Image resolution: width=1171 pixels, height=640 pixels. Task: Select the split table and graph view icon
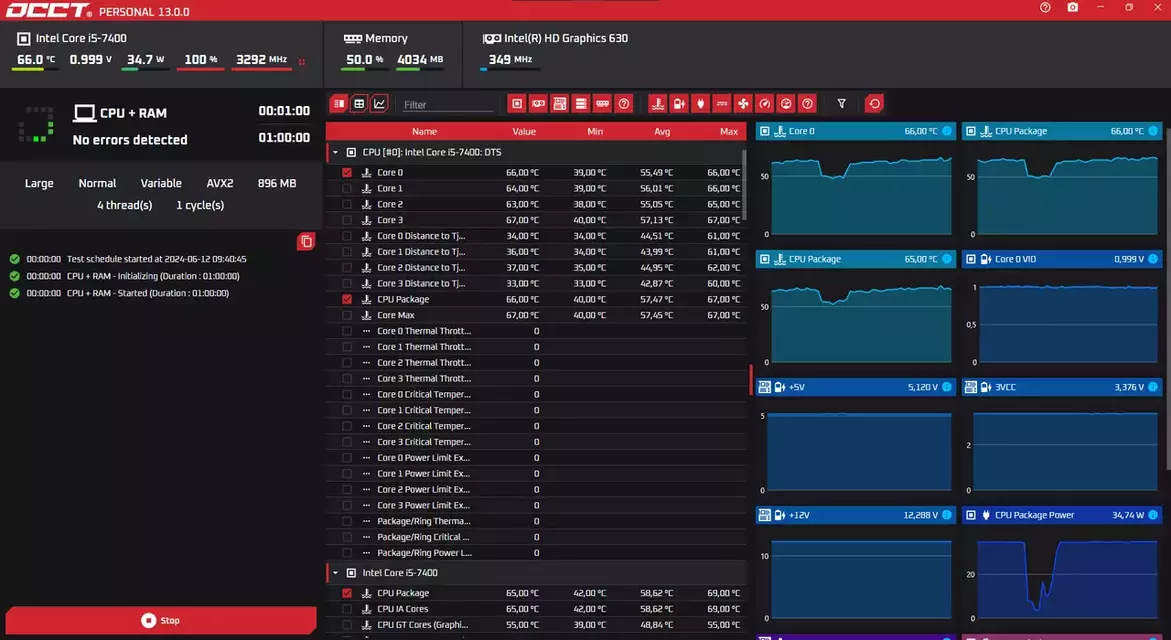pyautogui.click(x=339, y=104)
